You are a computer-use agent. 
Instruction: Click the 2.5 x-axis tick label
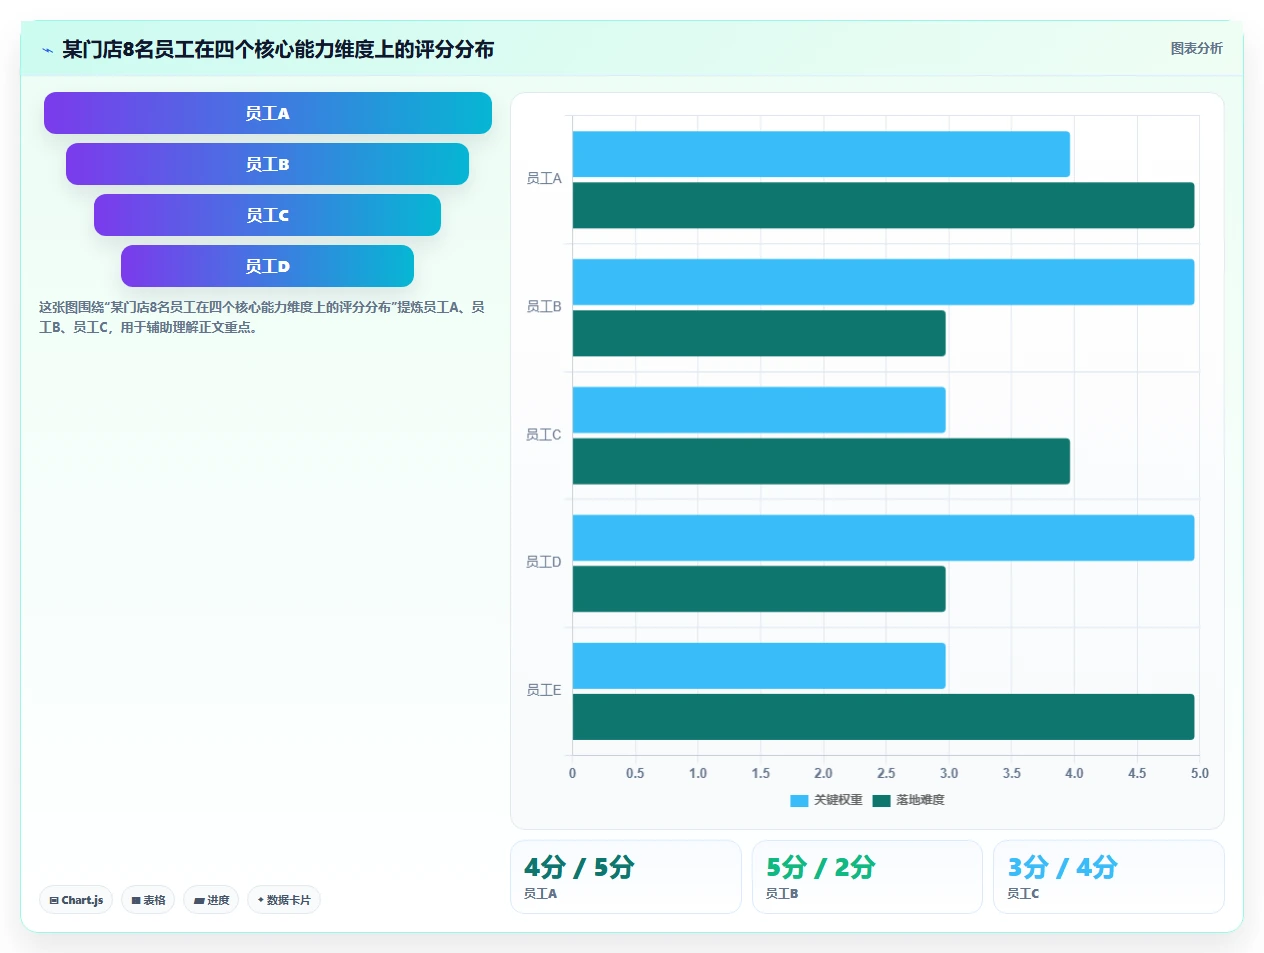pyautogui.click(x=886, y=773)
